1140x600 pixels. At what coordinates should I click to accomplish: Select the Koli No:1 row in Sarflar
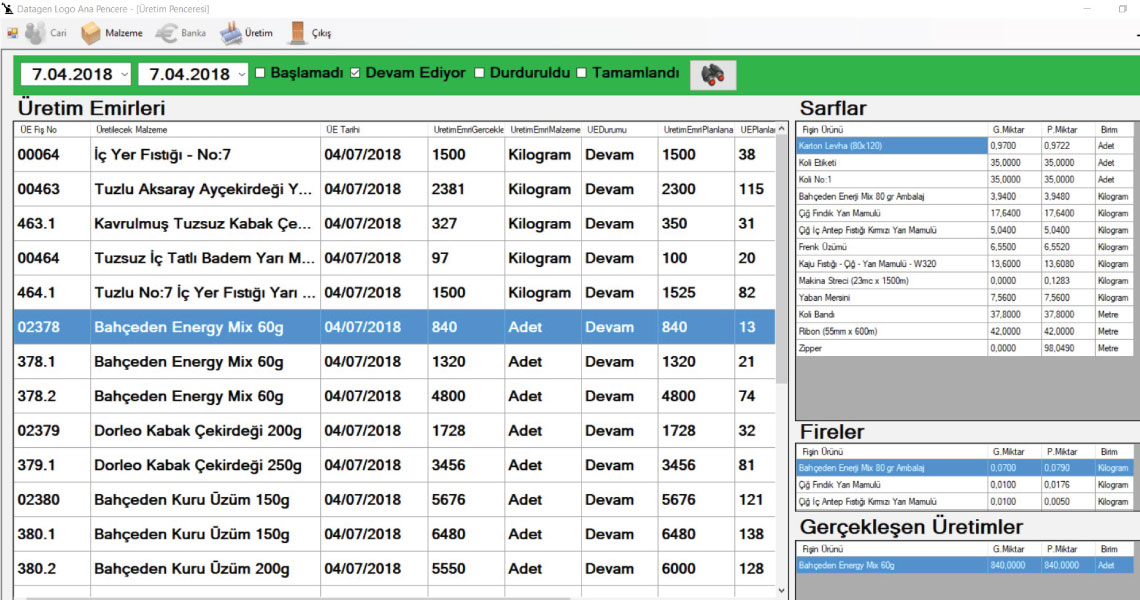pyautogui.click(x=965, y=180)
